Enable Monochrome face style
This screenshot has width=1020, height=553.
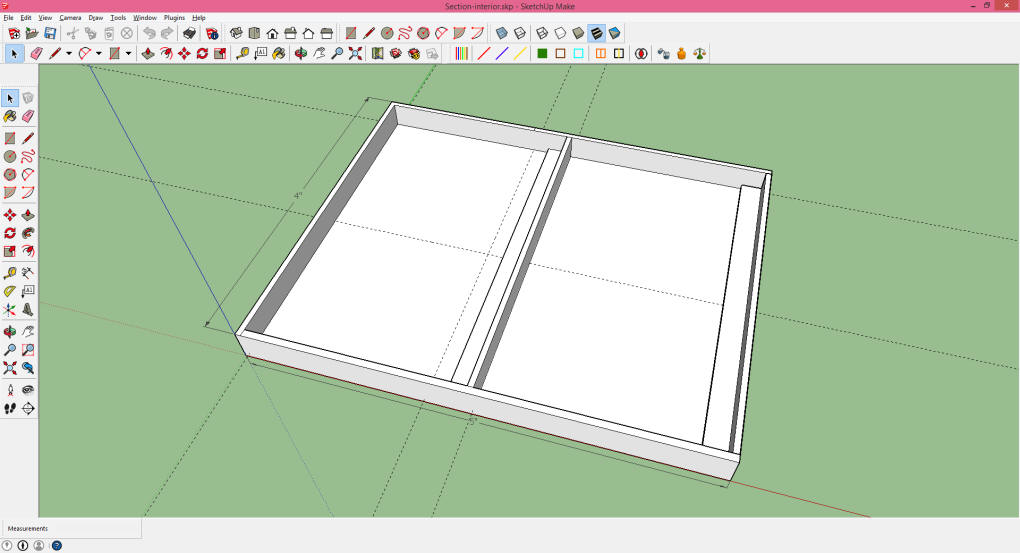point(614,33)
